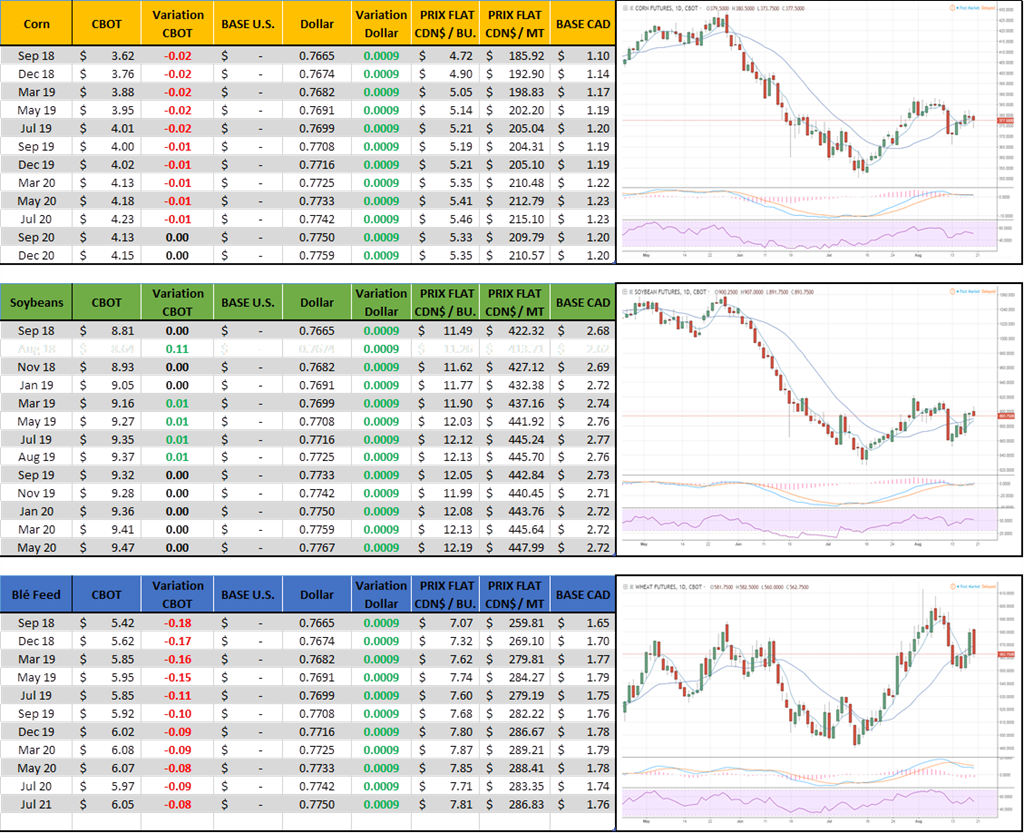1024x833 pixels.
Task: Click the Jul 21 row label in Blé Feed table
Action: (x=36, y=804)
